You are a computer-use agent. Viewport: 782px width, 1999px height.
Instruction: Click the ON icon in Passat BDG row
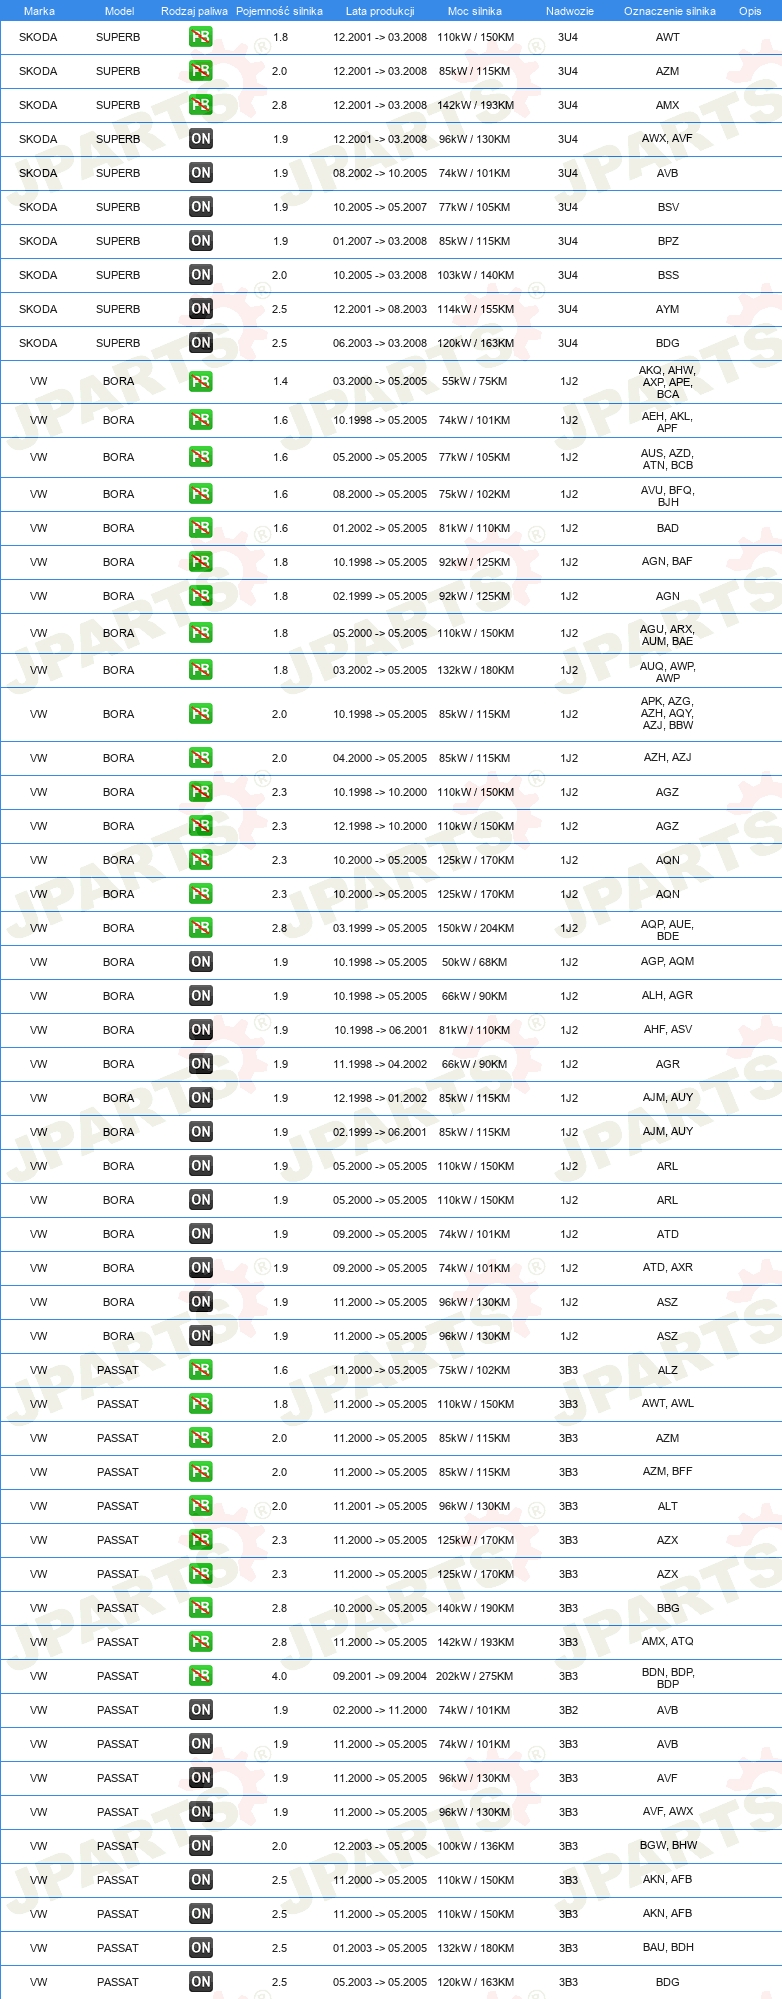201,1982
